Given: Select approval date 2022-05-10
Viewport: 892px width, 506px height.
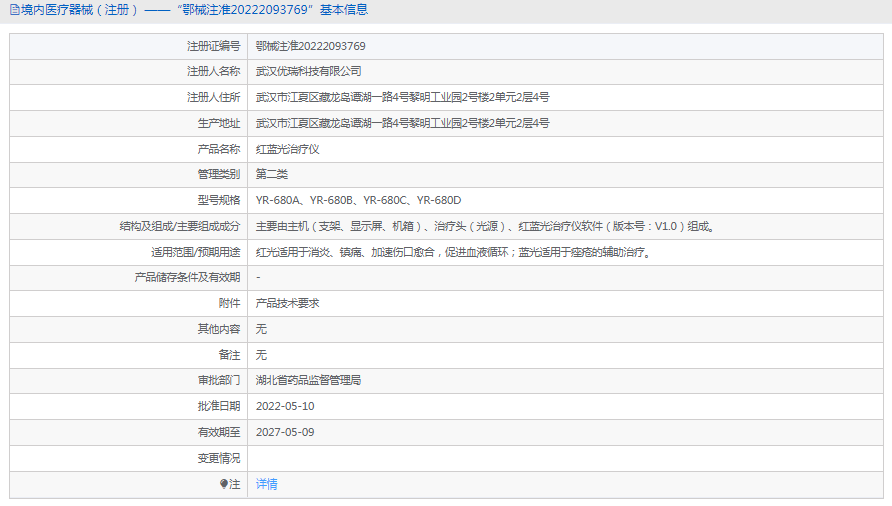Looking at the screenshot, I should [x=285, y=406].
